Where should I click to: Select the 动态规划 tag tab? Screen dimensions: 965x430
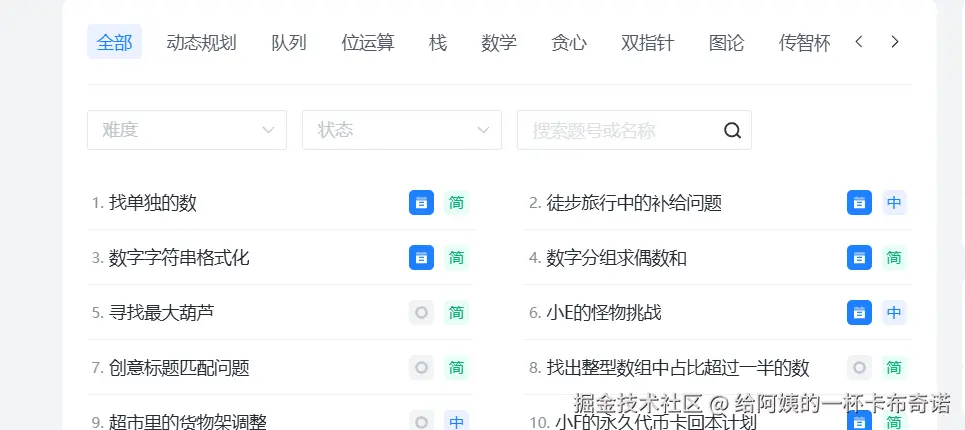[201, 42]
